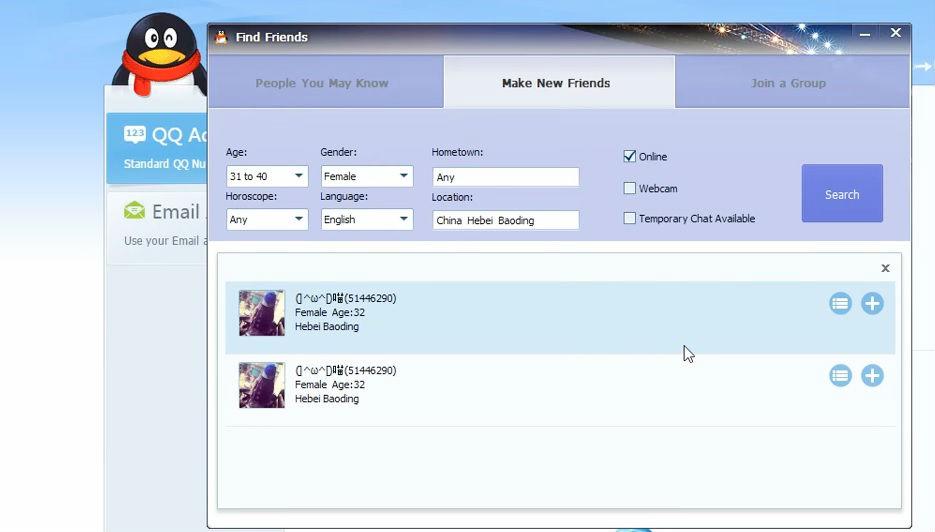The image size is (935, 532).
Task: Switch to People You May Know tab
Action: [322, 83]
